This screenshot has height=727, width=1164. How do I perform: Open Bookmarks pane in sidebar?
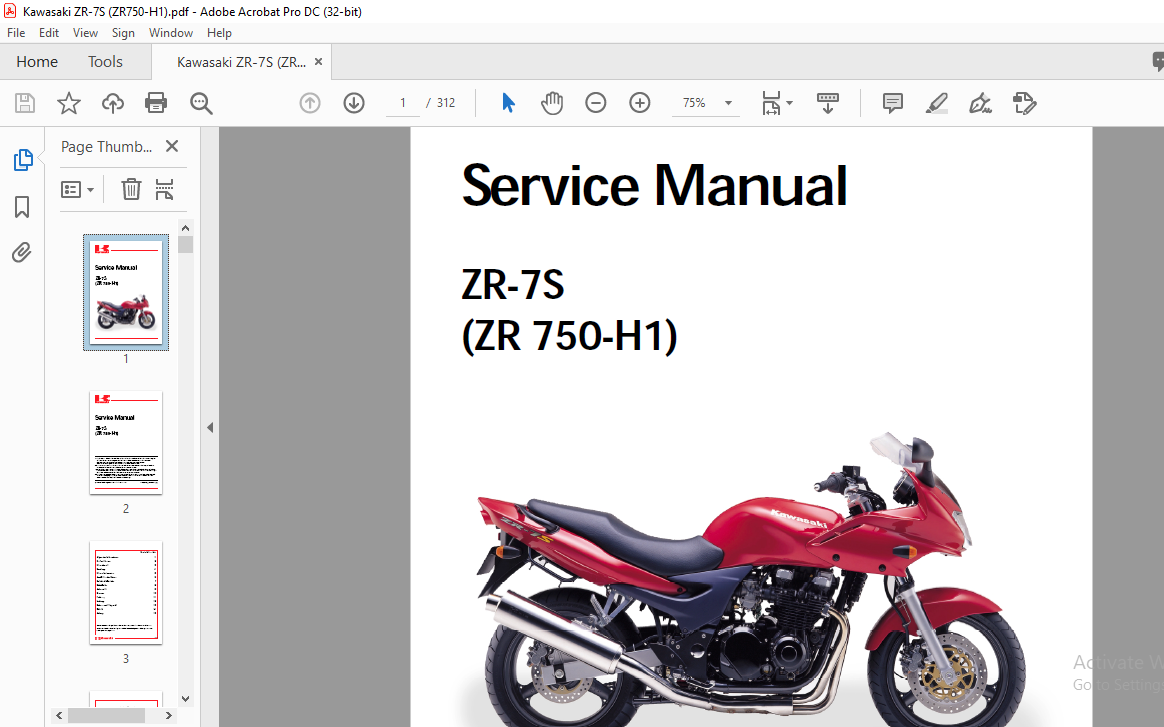(22, 206)
